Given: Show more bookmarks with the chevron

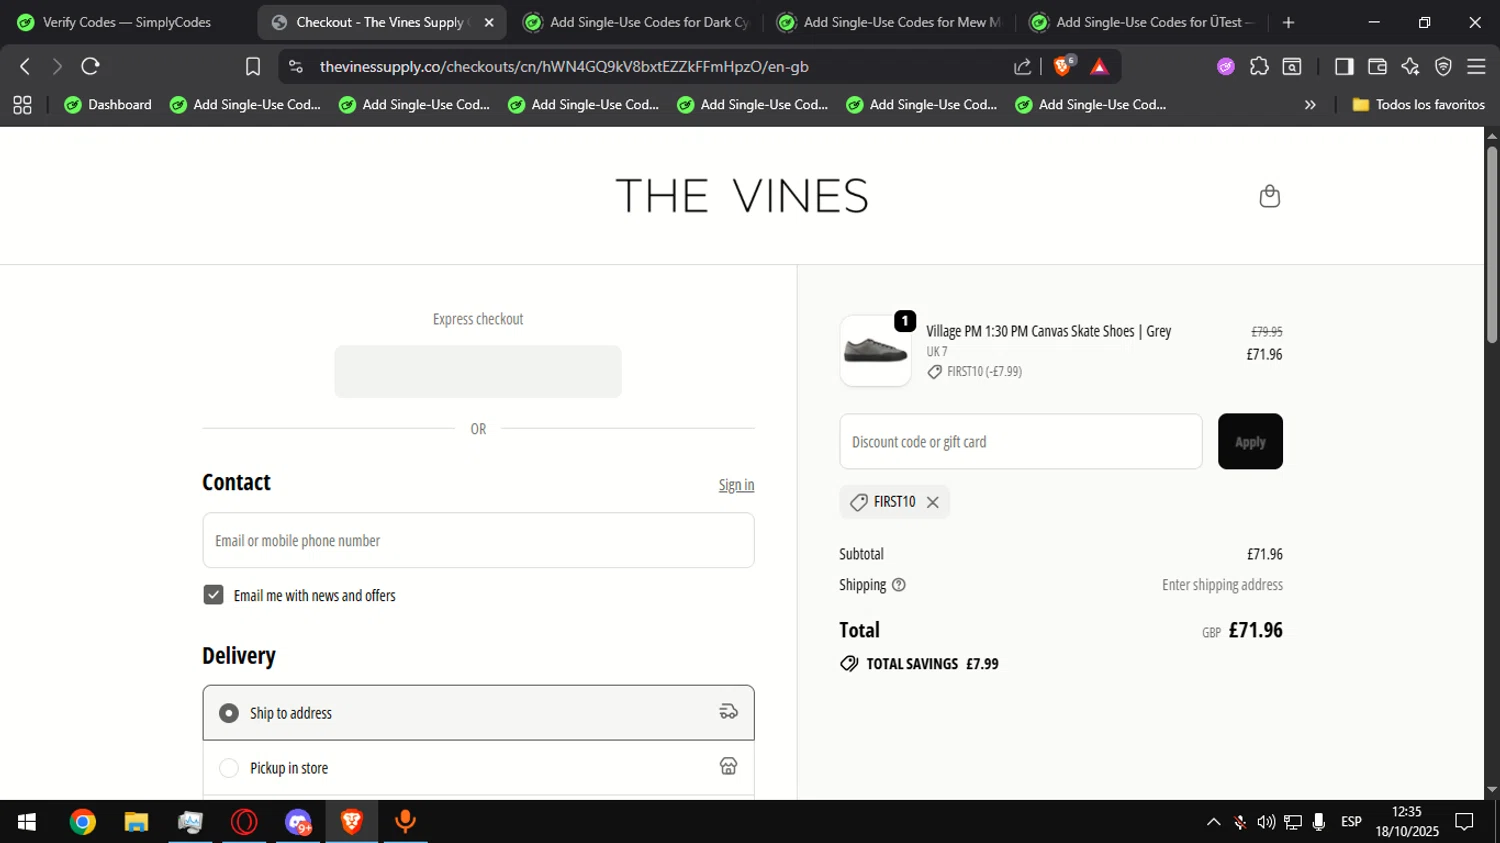Looking at the screenshot, I should point(1310,104).
